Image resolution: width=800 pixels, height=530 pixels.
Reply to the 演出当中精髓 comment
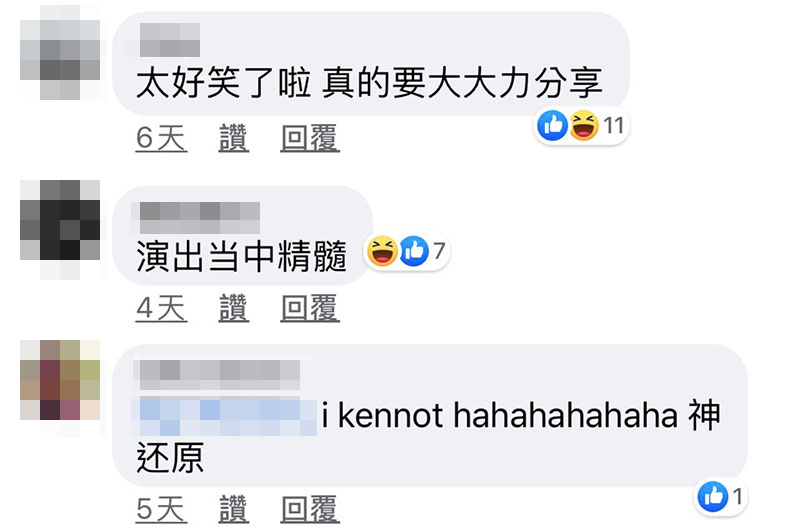pos(310,308)
